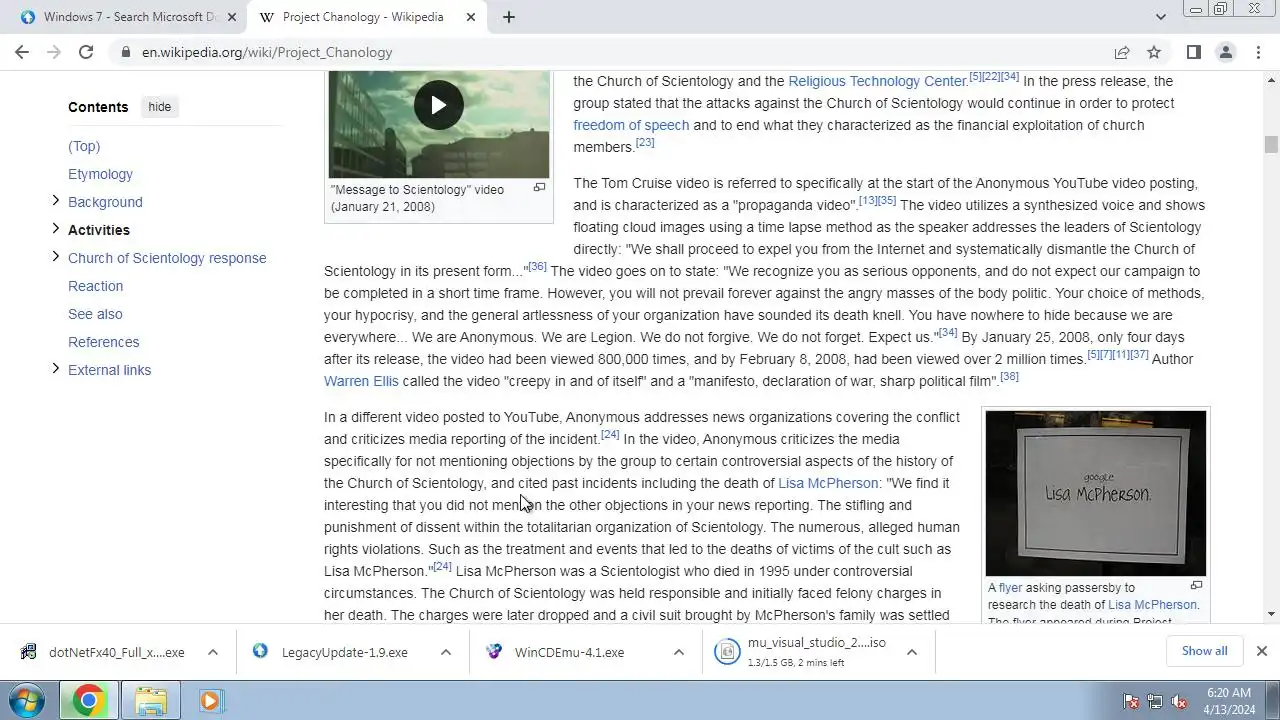Image resolution: width=1280 pixels, height=720 pixels.
Task: Bookmark this page with the star icon
Action: click(1154, 52)
